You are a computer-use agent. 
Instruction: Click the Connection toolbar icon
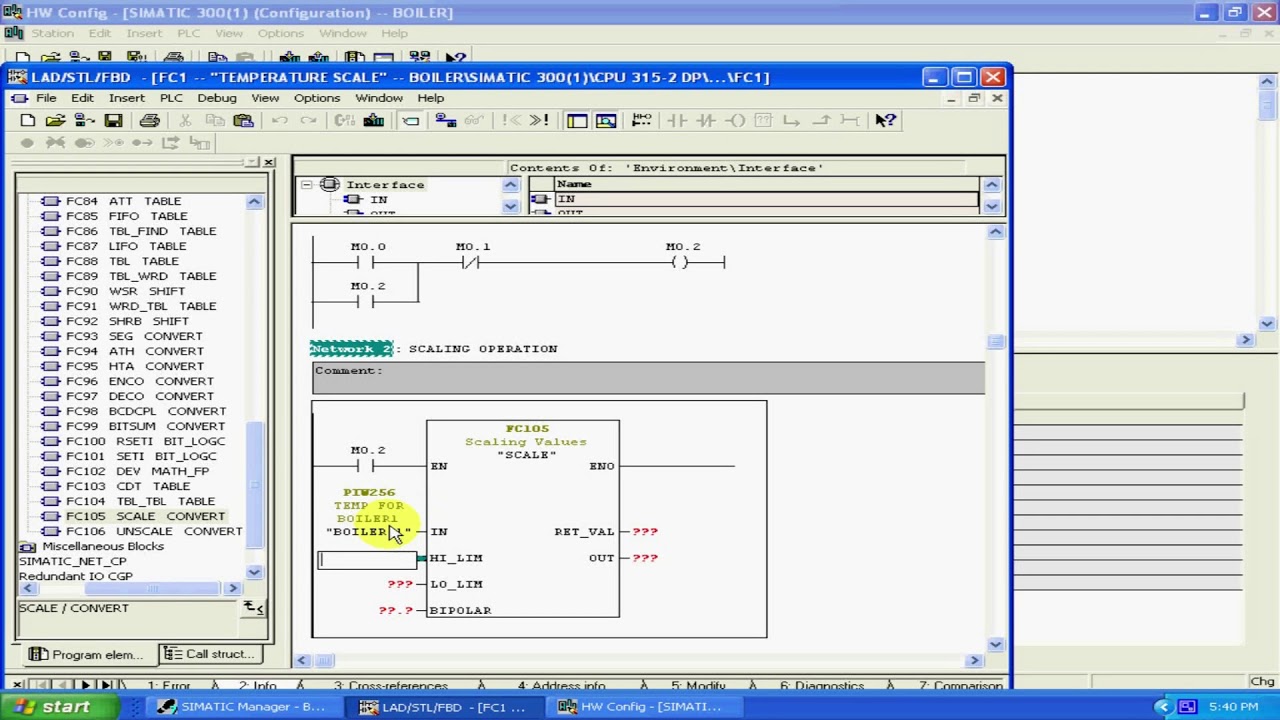(x=850, y=120)
